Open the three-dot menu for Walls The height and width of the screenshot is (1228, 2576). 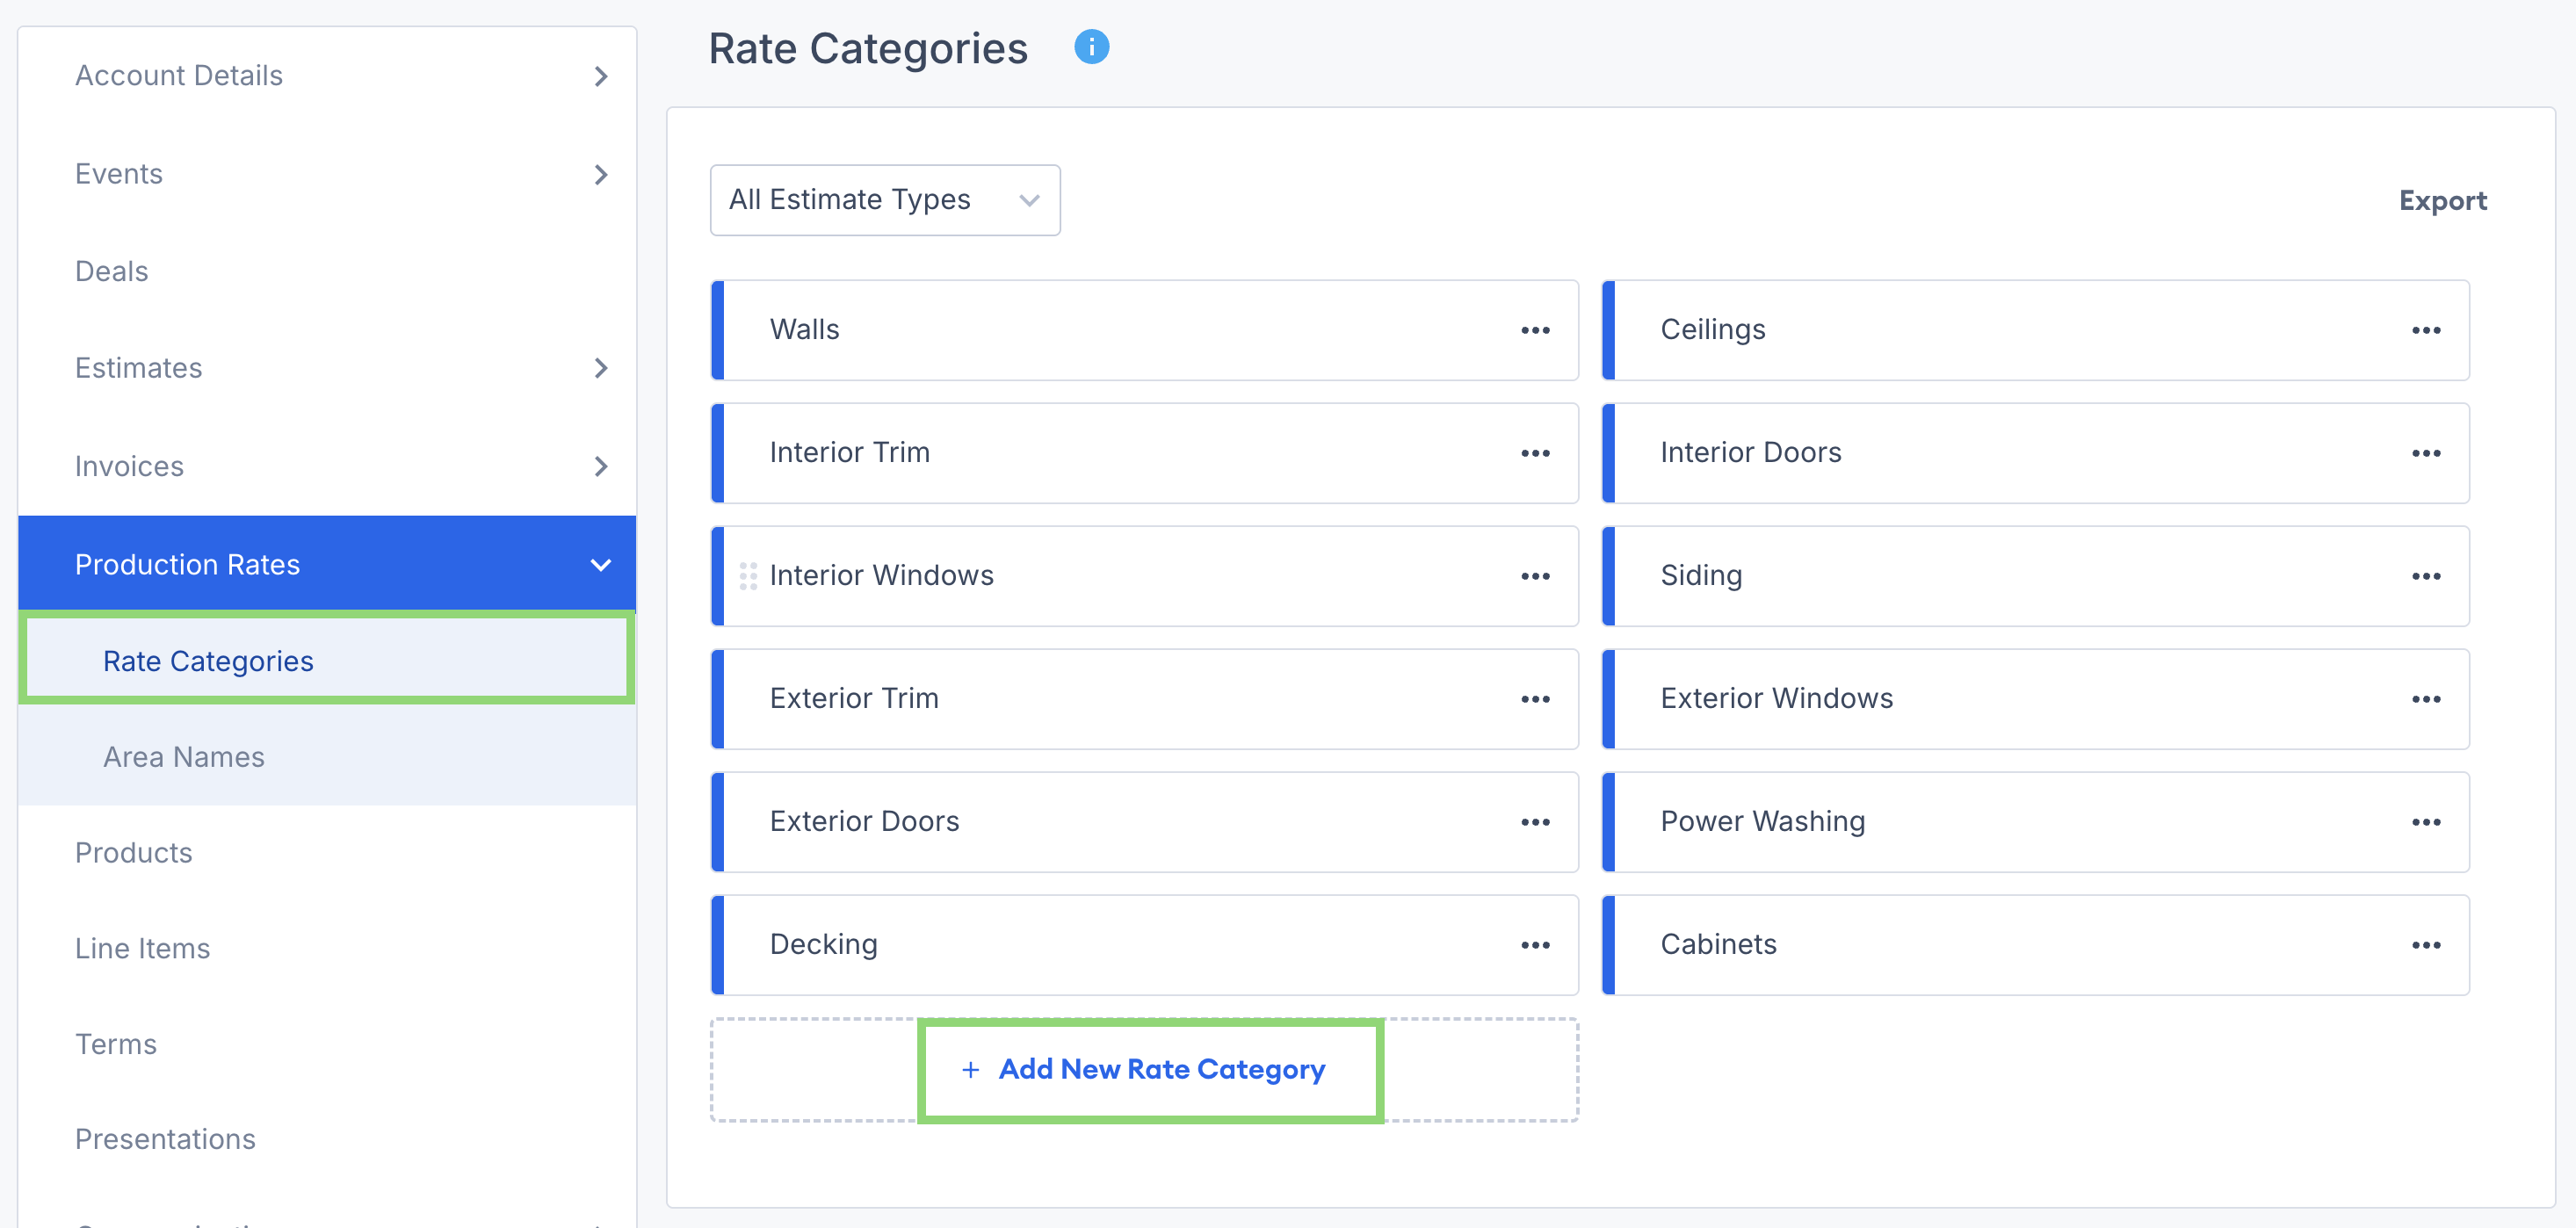click(x=1535, y=330)
